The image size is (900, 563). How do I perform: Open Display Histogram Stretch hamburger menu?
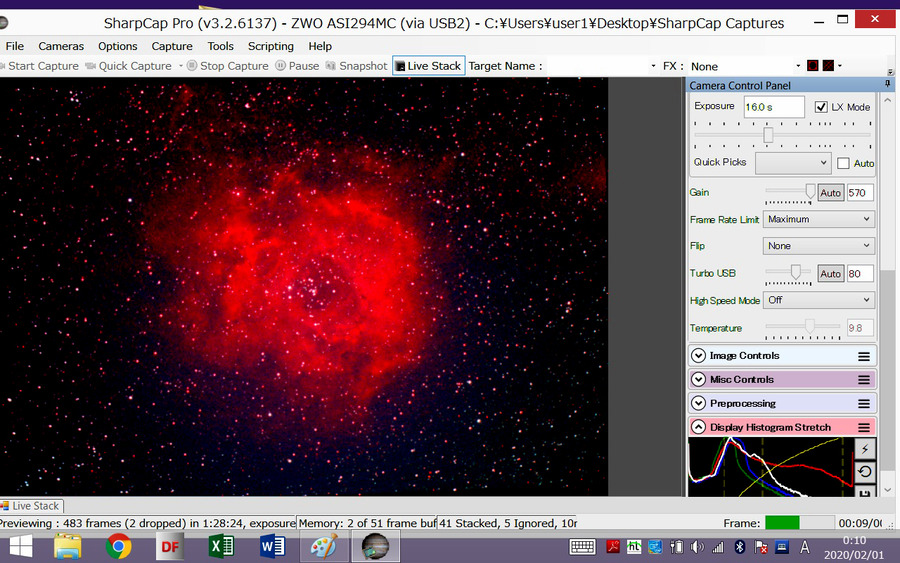[x=864, y=428]
